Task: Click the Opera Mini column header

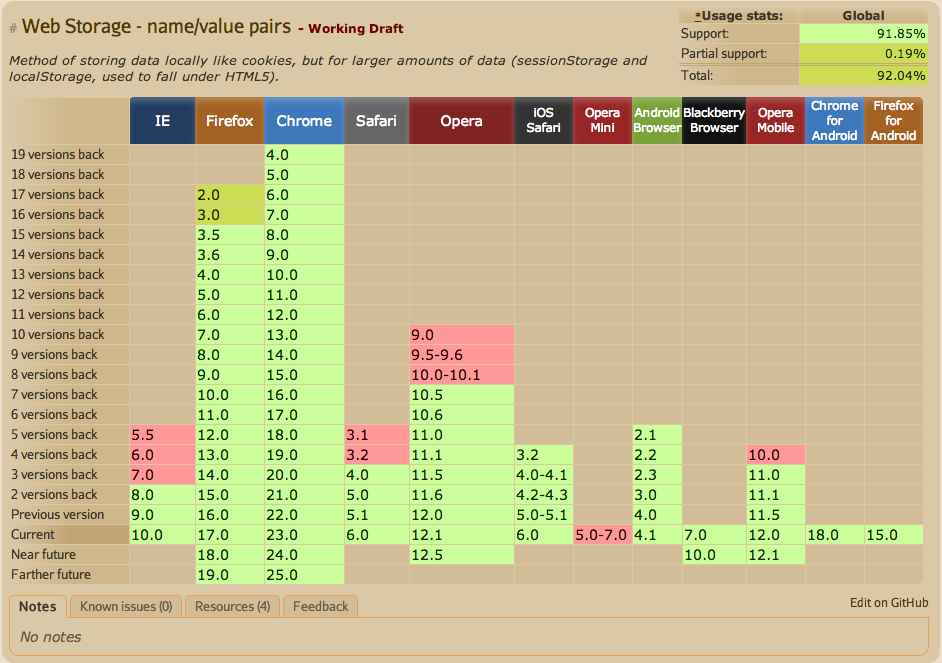Action: pyautogui.click(x=602, y=121)
